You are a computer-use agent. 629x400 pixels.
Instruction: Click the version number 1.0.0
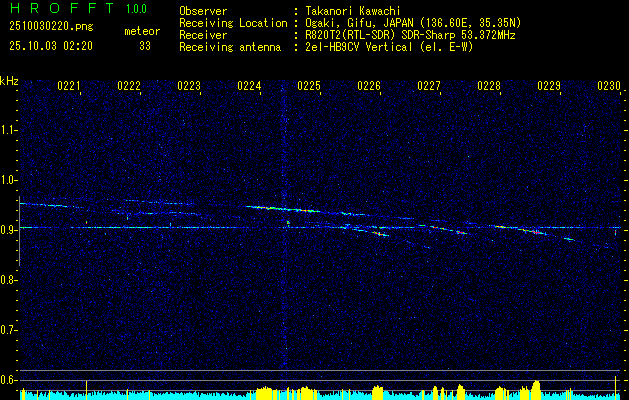coord(136,9)
